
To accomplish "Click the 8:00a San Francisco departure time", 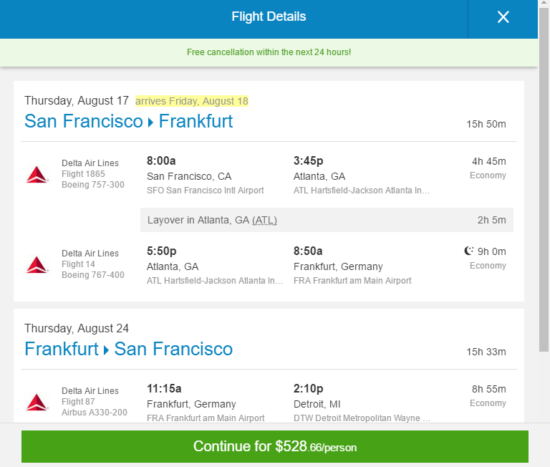I will [x=161, y=161].
